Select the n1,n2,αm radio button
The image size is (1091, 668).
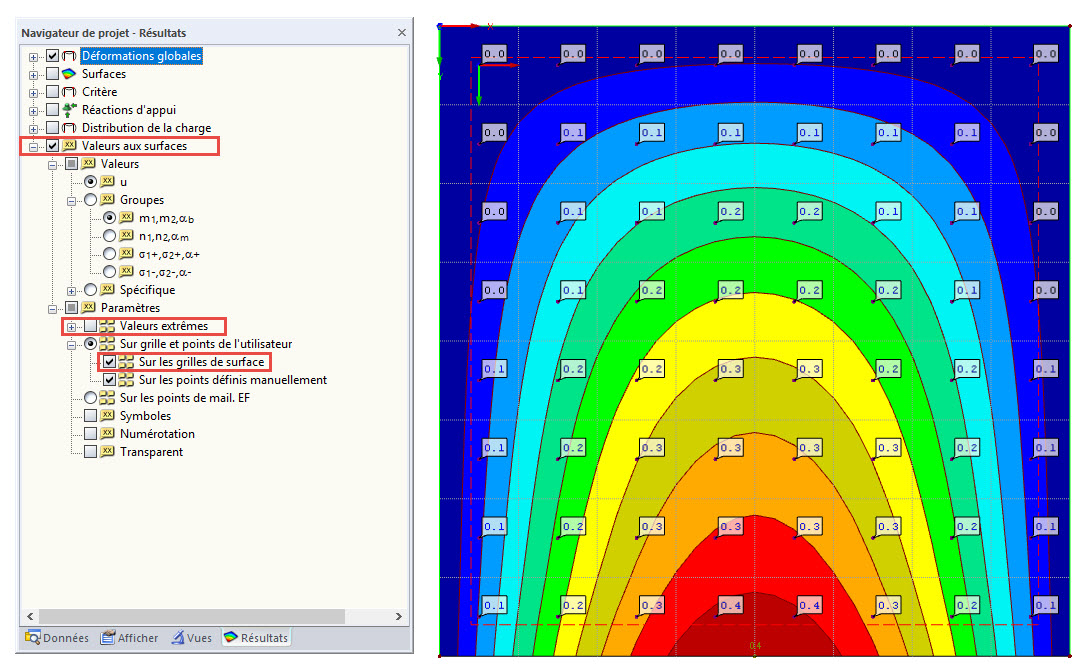click(109, 236)
